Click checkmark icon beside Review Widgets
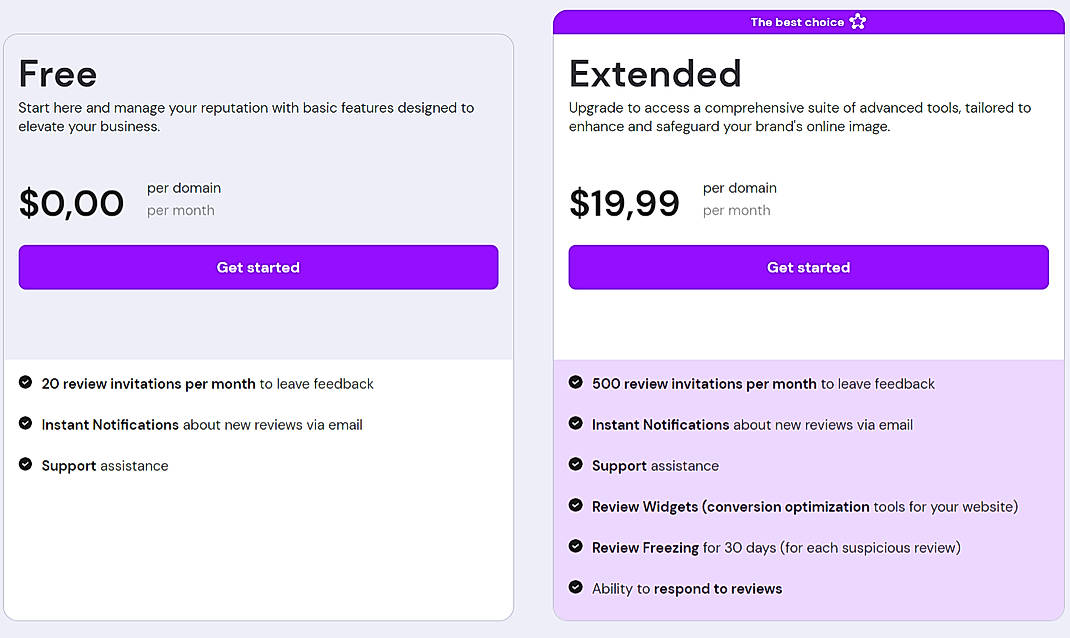This screenshot has width=1070, height=638. tap(576, 505)
